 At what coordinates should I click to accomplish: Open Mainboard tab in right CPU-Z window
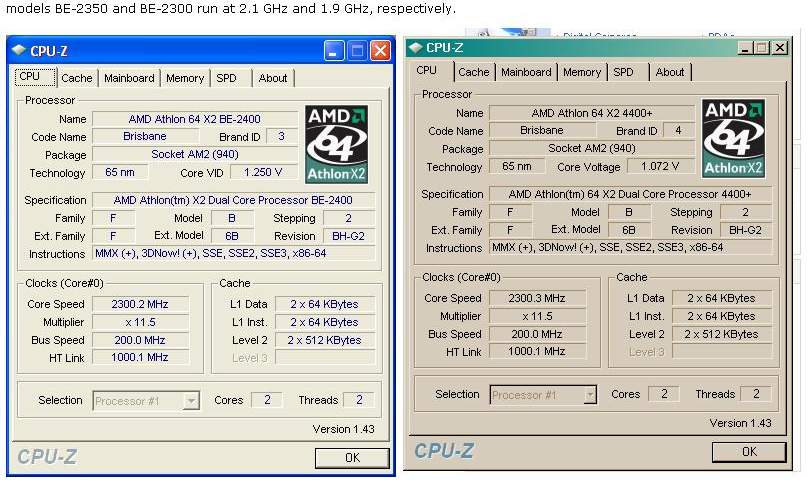click(x=526, y=72)
